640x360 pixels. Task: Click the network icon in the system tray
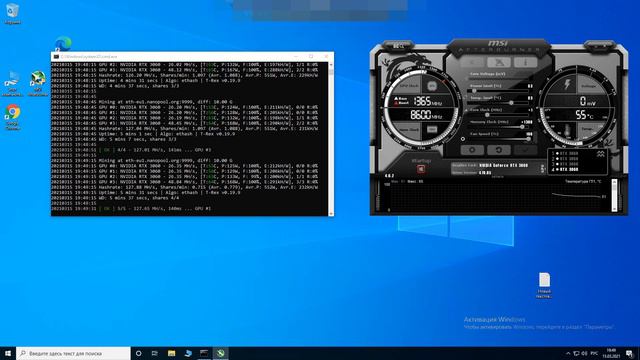(576, 353)
